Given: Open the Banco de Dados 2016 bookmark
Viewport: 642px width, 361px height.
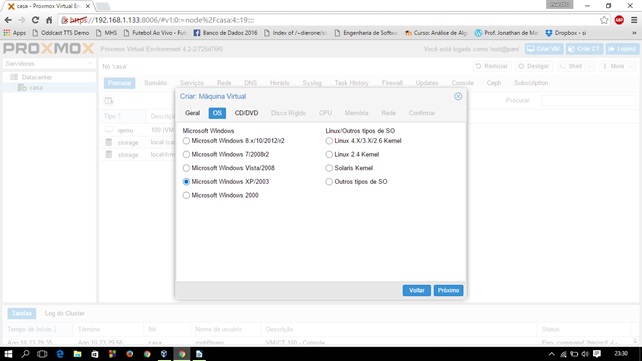Looking at the screenshot, I should 226,33.
